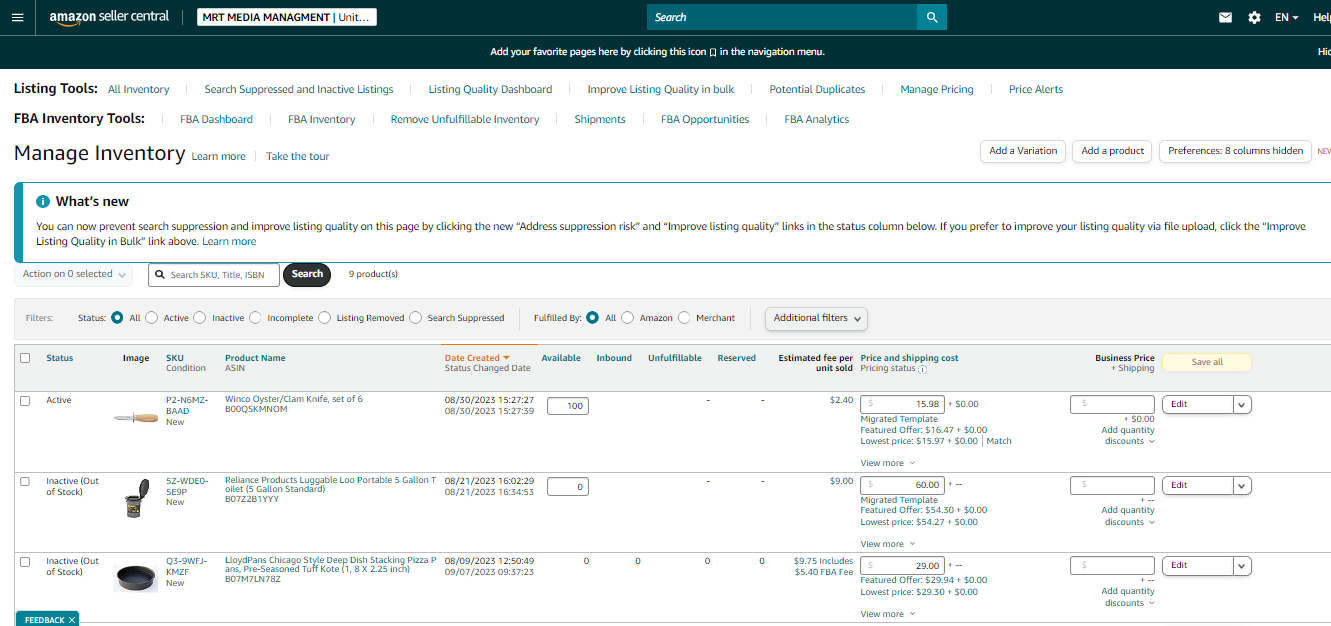
Task: Click the What's new info icon
Action: point(43,201)
